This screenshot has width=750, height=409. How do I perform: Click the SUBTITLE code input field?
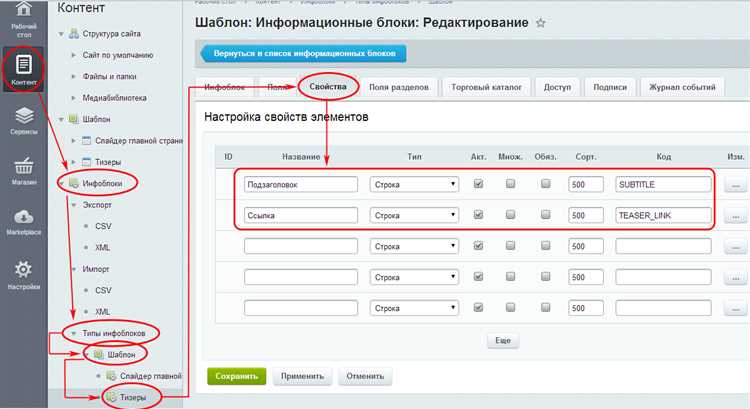point(663,185)
